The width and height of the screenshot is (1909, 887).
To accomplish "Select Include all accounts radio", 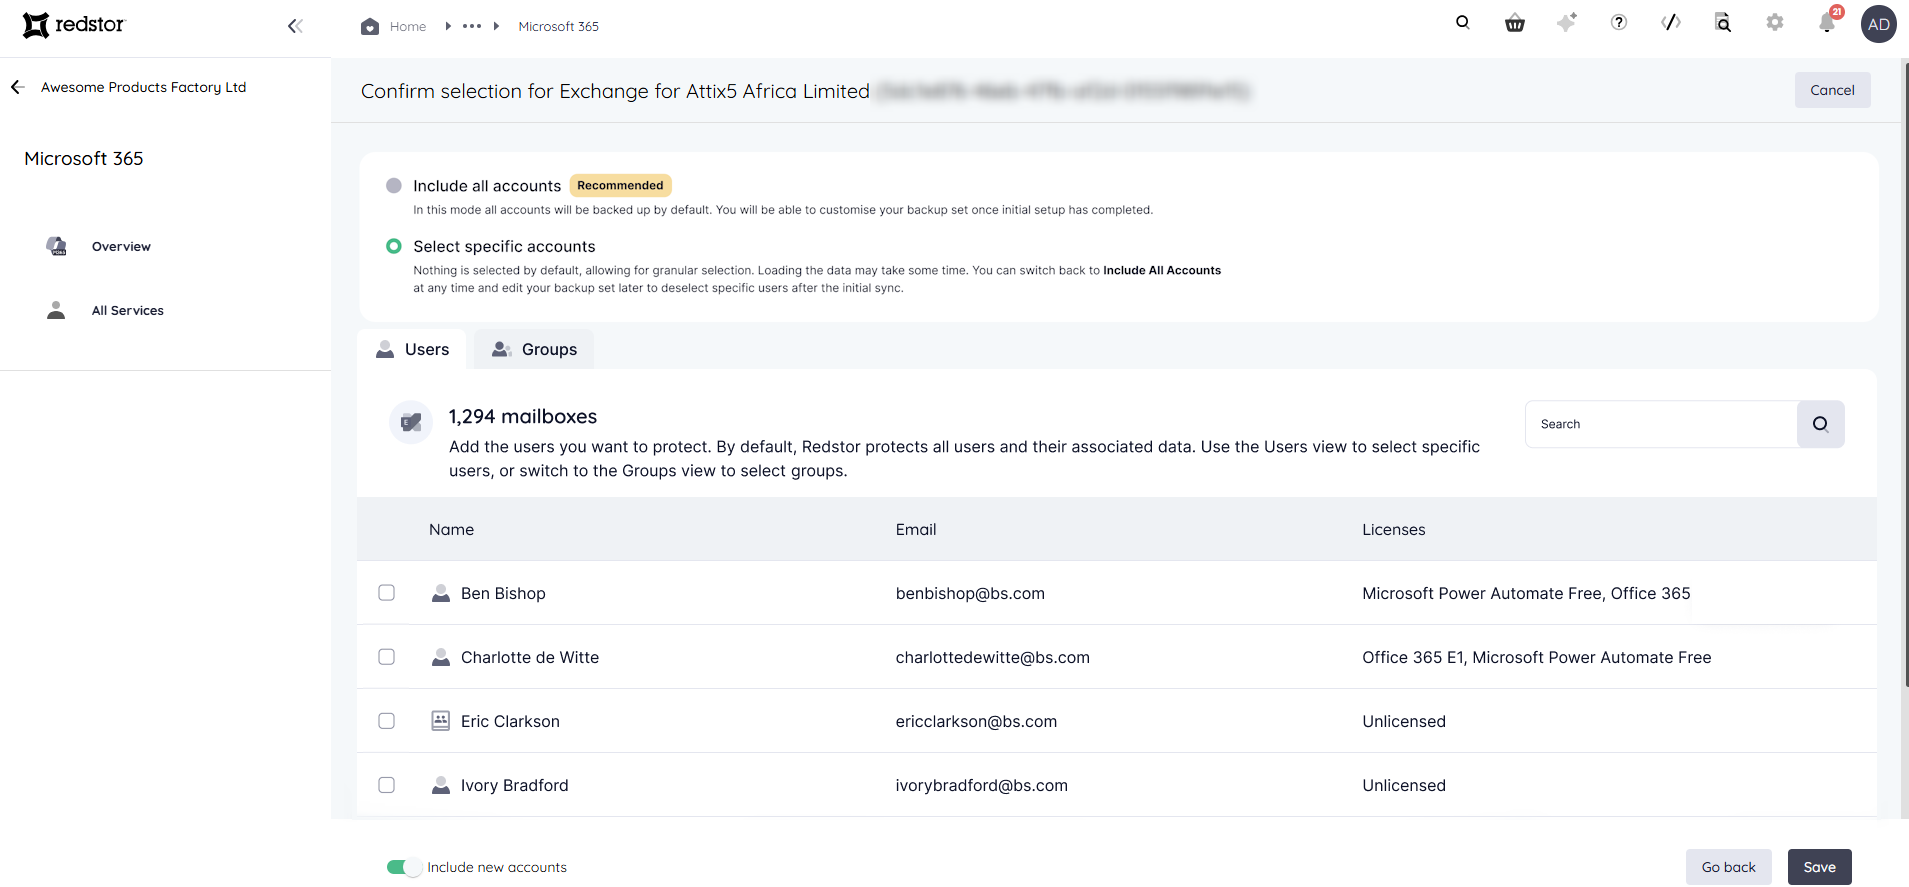I will coord(394,186).
